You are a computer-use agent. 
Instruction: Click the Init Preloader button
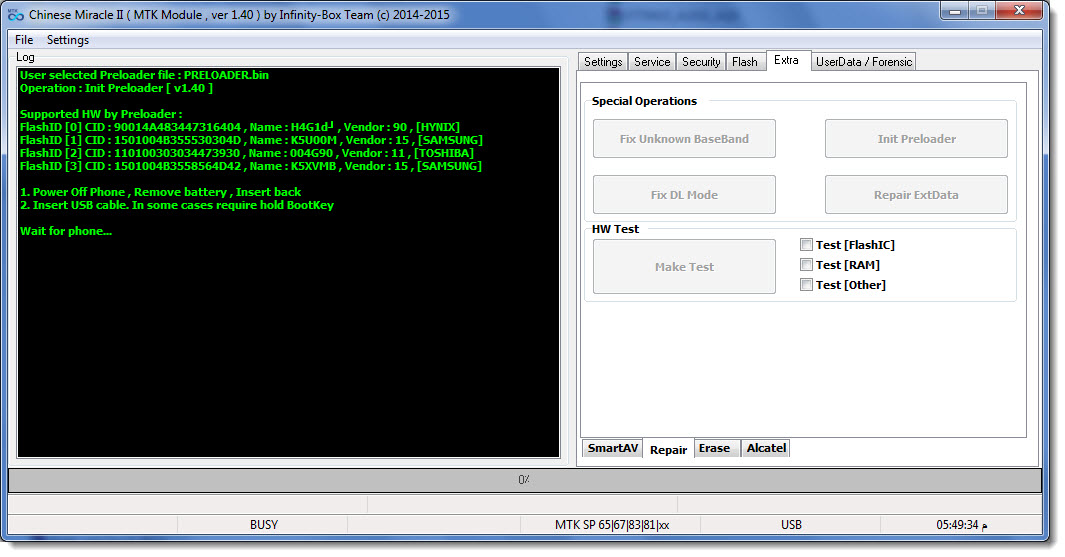point(916,139)
